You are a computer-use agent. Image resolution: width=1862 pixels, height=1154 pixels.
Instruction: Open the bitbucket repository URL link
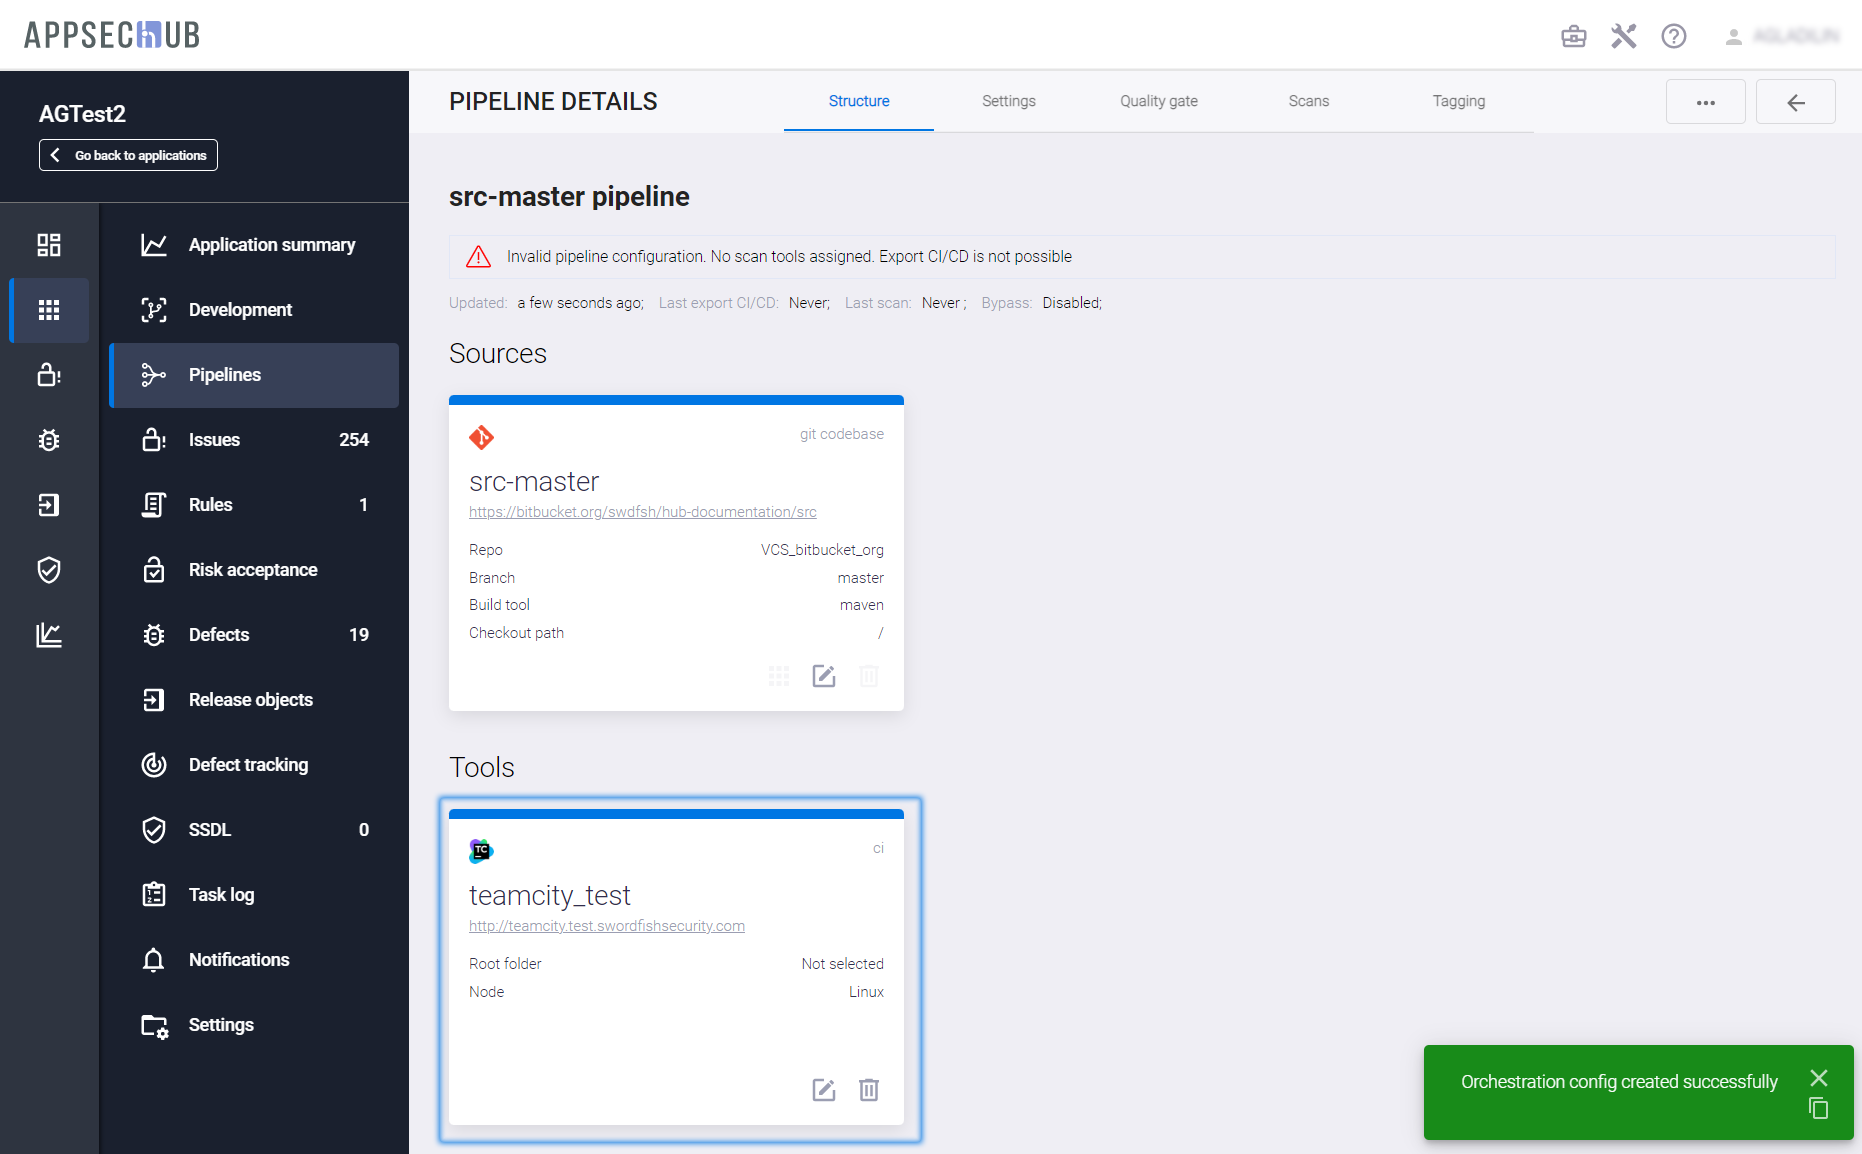click(x=642, y=512)
